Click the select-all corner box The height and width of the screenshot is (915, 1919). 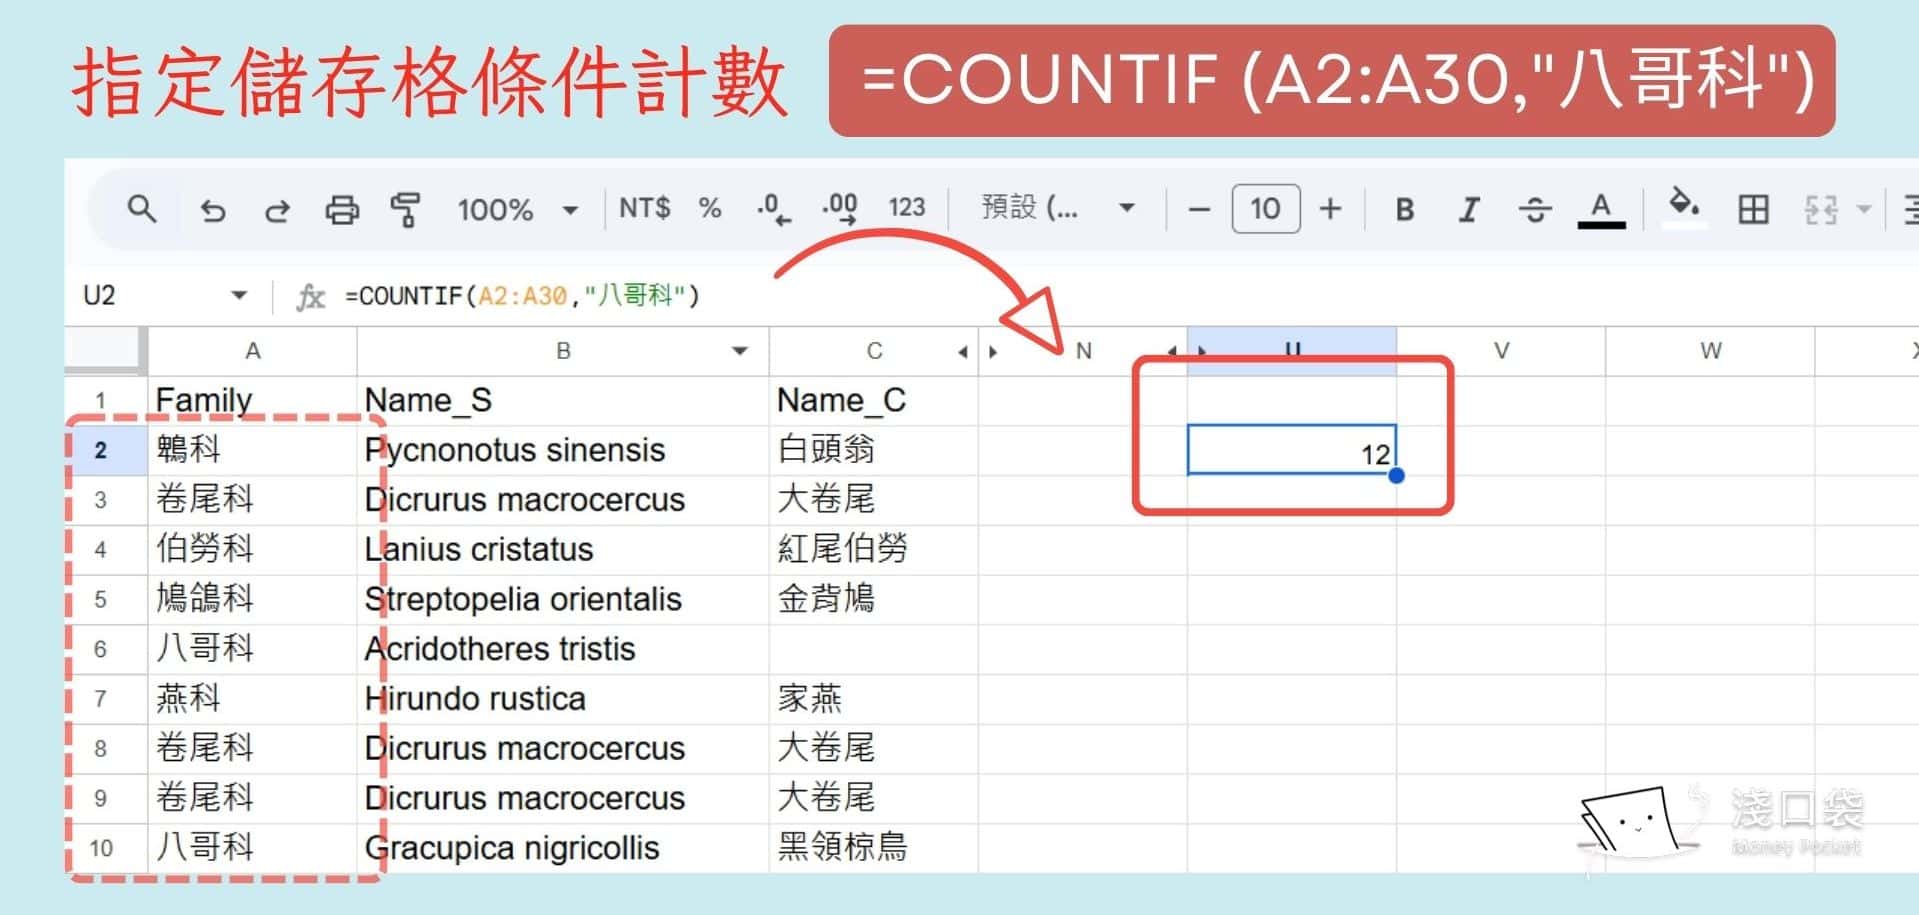pyautogui.click(x=106, y=350)
